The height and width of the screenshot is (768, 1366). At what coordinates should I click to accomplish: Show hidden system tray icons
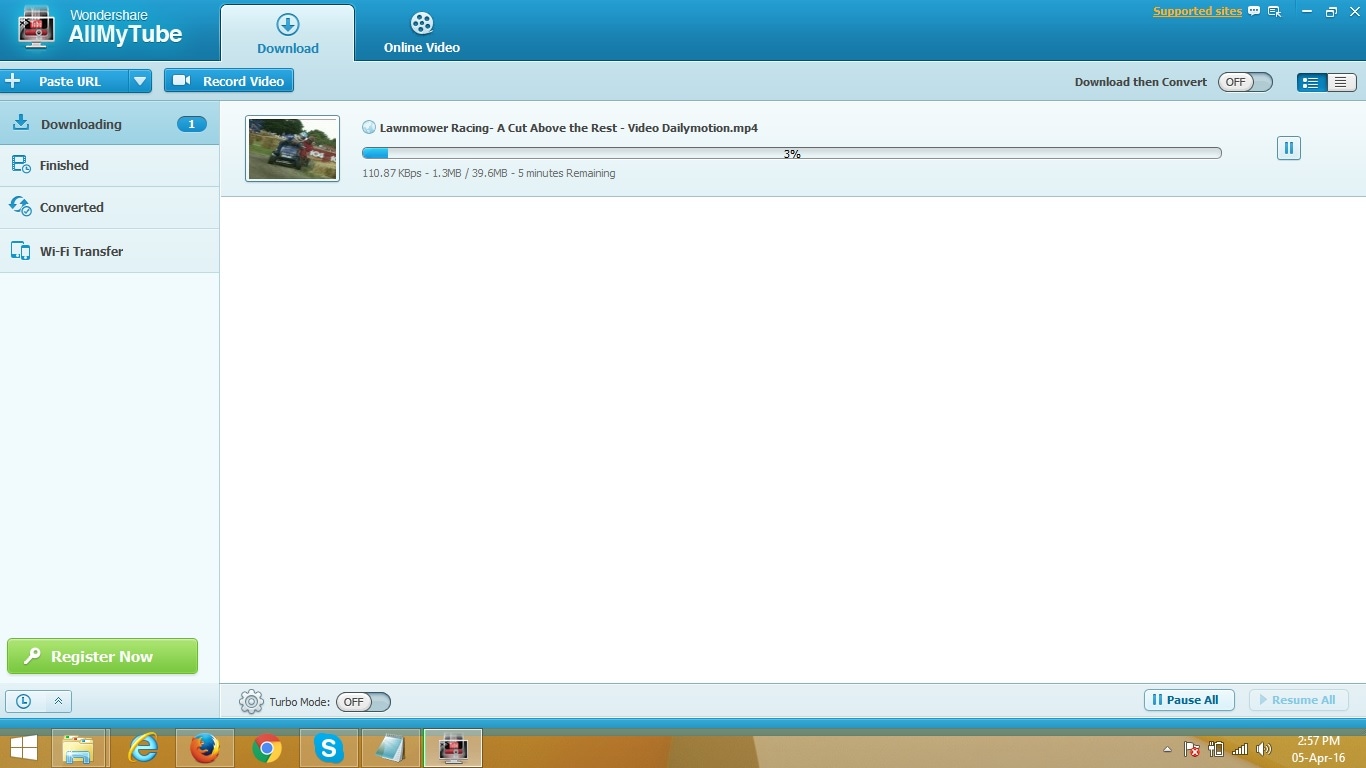pos(1167,749)
